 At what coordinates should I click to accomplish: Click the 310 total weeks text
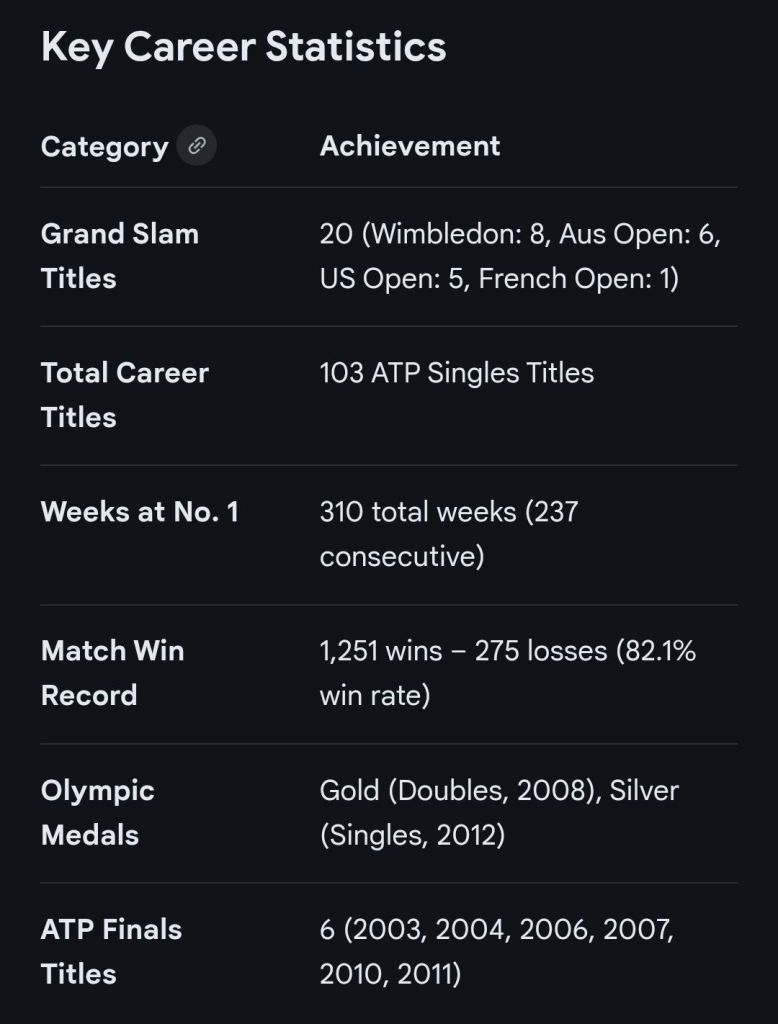448,512
